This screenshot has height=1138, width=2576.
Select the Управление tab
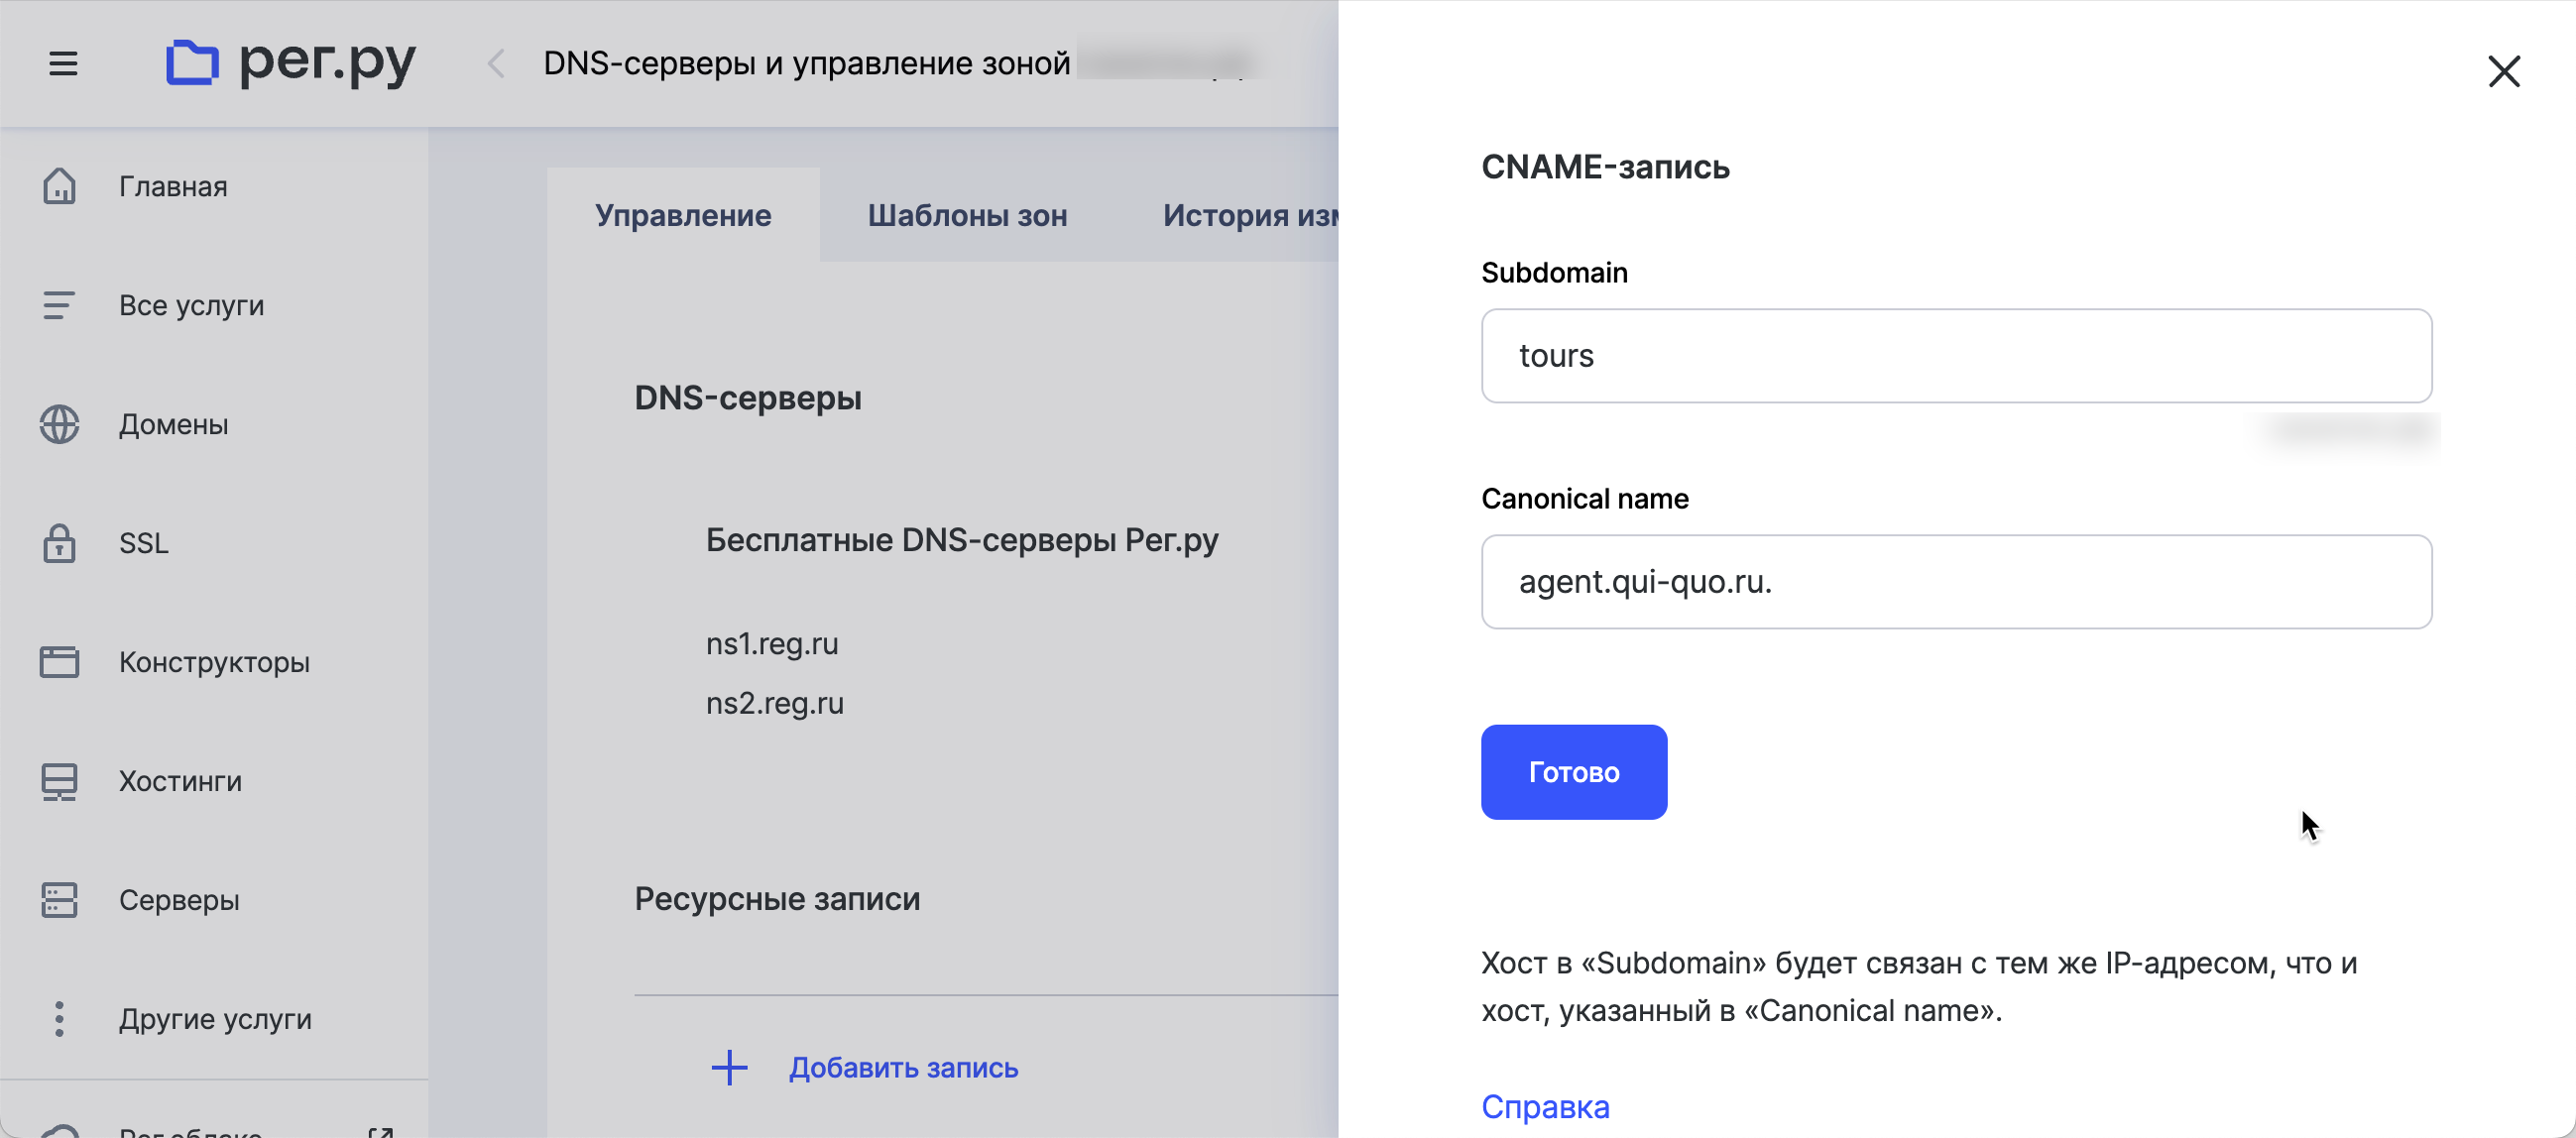point(683,216)
